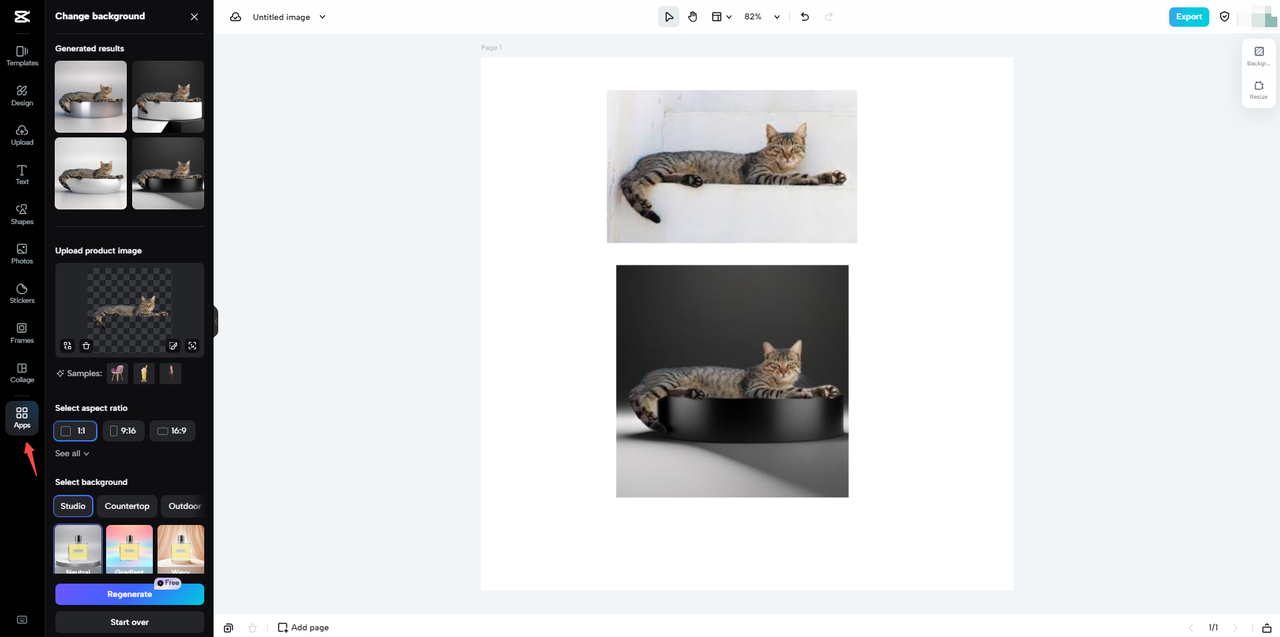Click the replace image icon on uploaded product
This screenshot has height=637, width=1280.
(67, 346)
